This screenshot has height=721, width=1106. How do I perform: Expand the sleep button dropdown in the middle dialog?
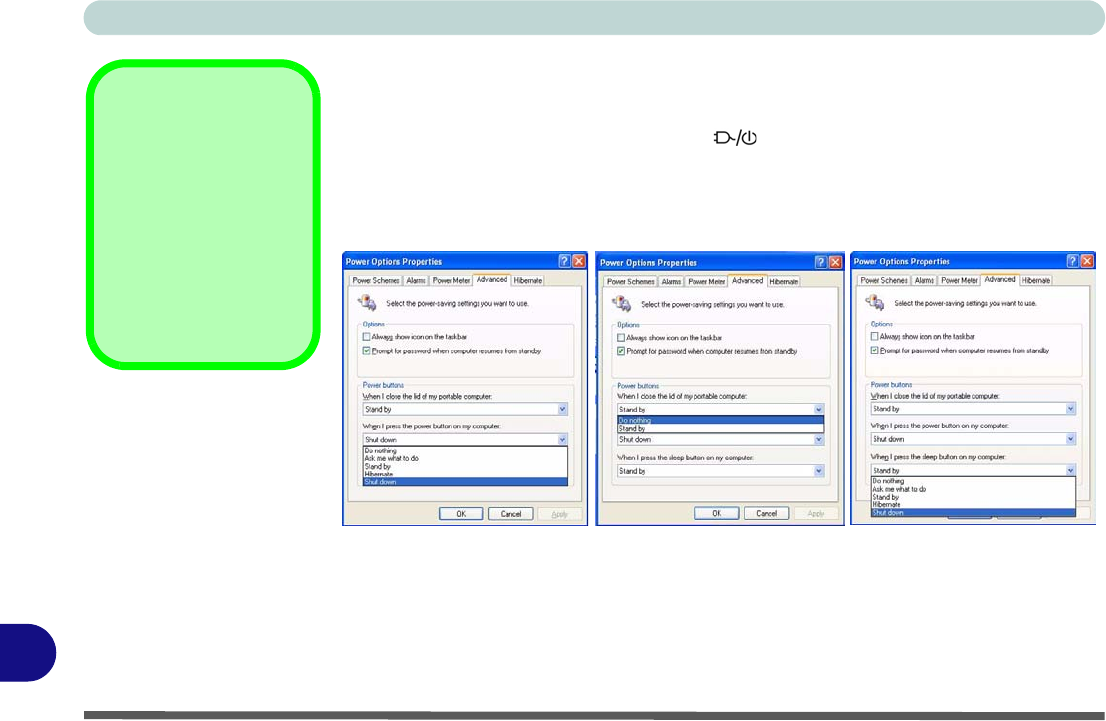pos(818,471)
